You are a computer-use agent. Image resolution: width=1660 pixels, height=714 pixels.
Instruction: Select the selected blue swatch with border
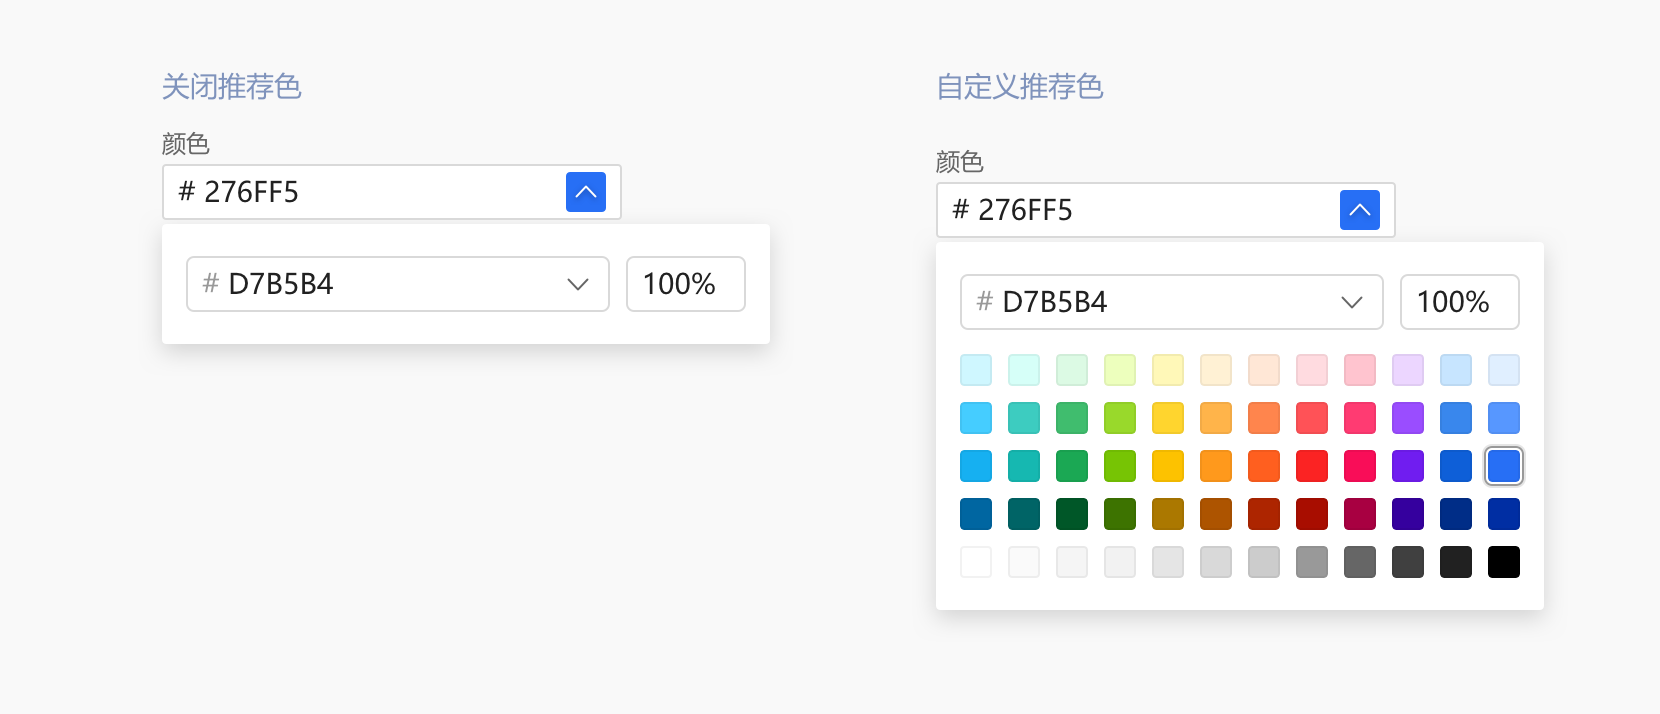pos(1504,466)
